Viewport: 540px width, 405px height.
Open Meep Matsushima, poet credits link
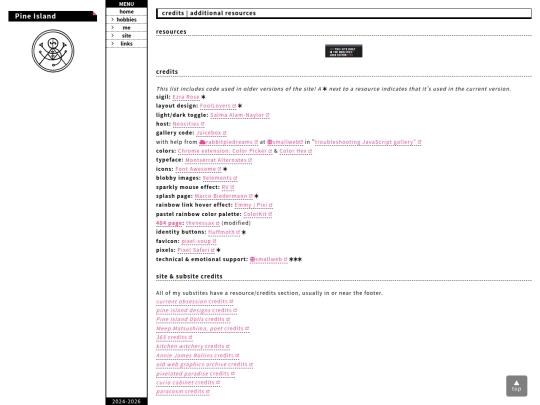(x=202, y=329)
